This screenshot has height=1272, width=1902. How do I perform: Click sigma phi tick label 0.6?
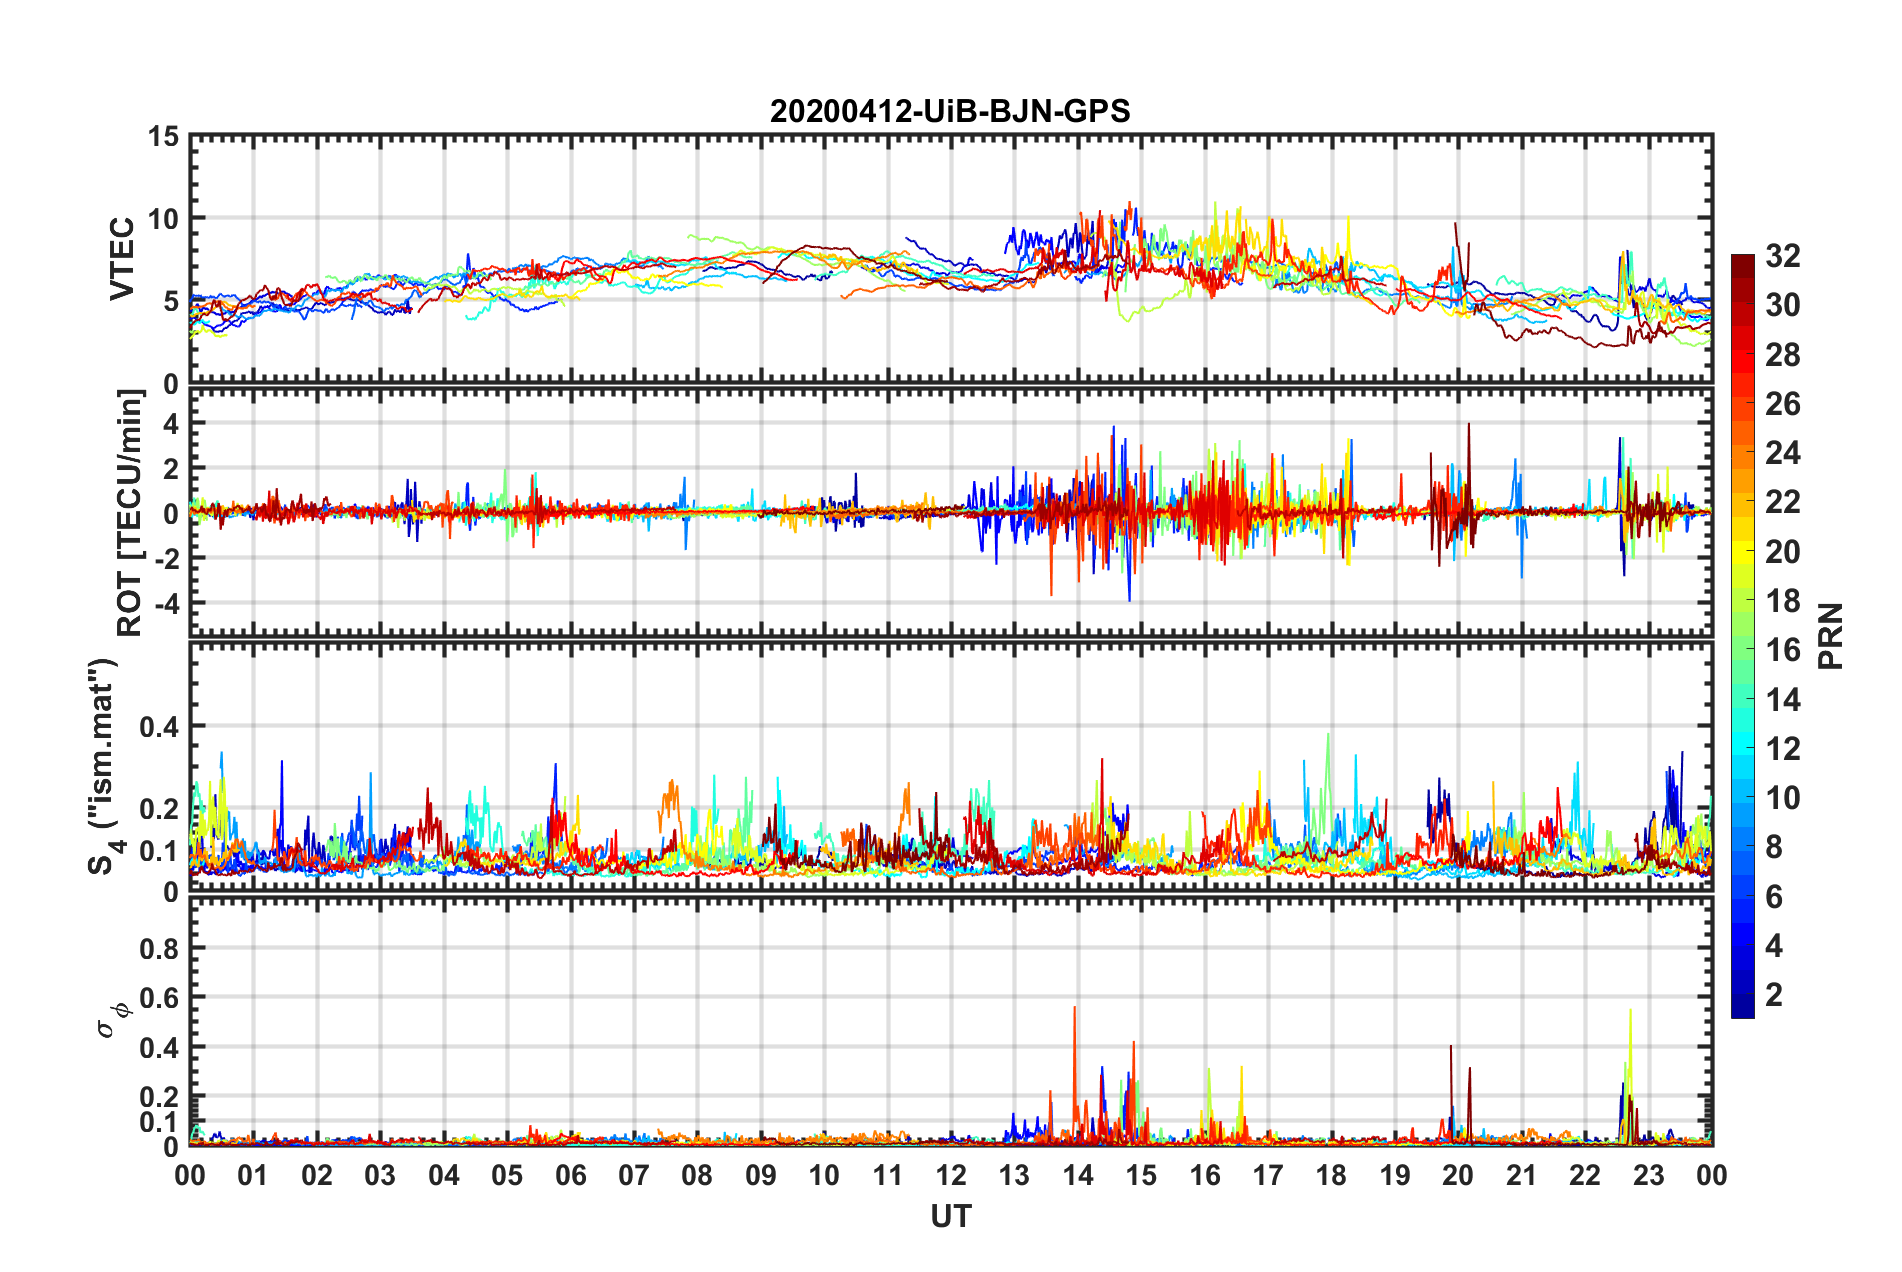pyautogui.click(x=160, y=998)
